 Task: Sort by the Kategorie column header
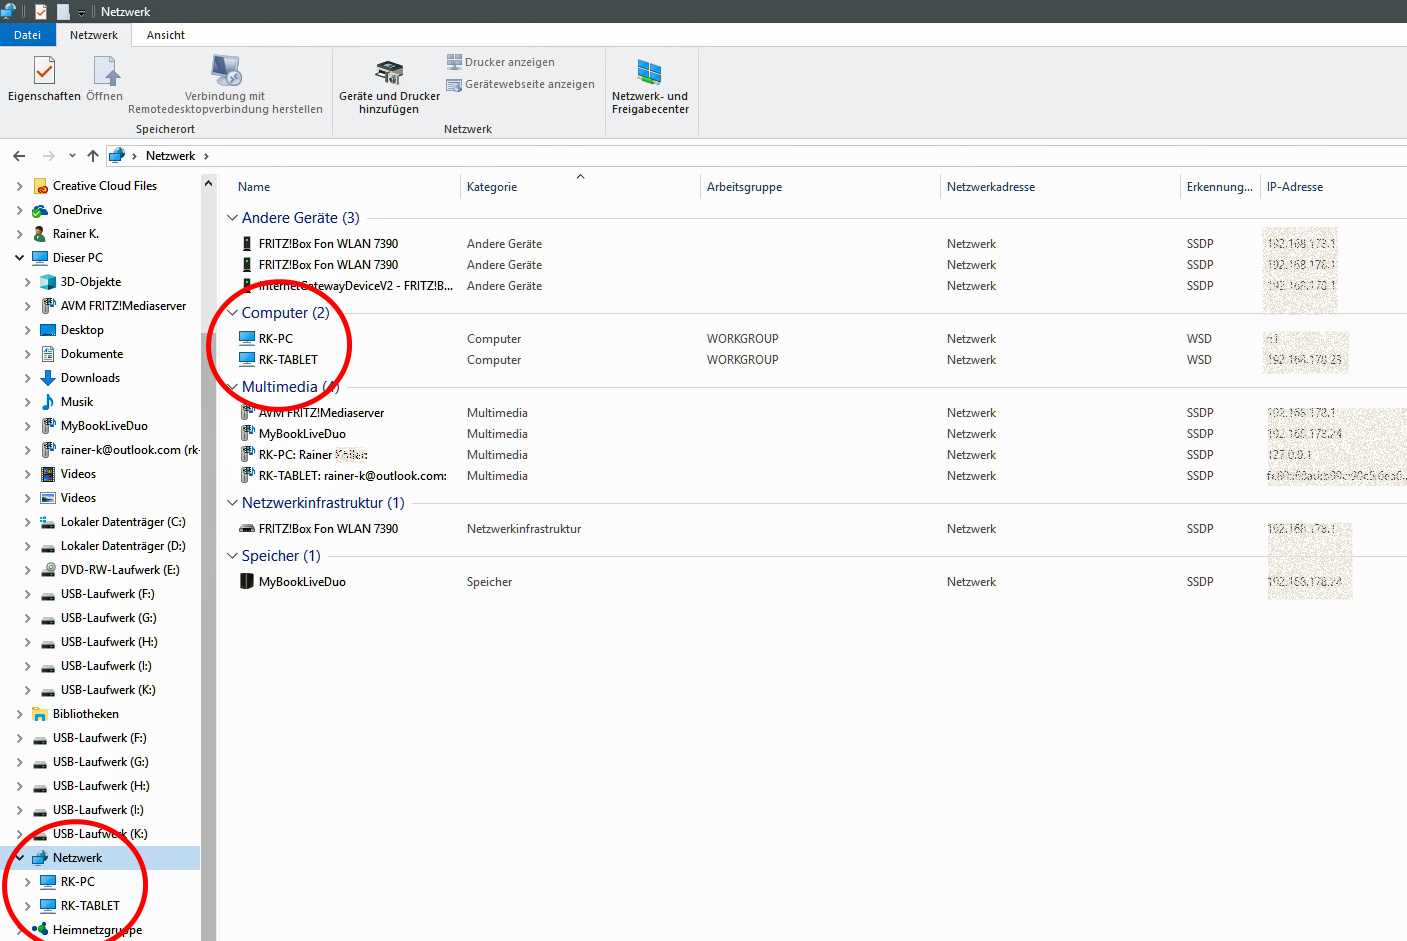[492, 187]
